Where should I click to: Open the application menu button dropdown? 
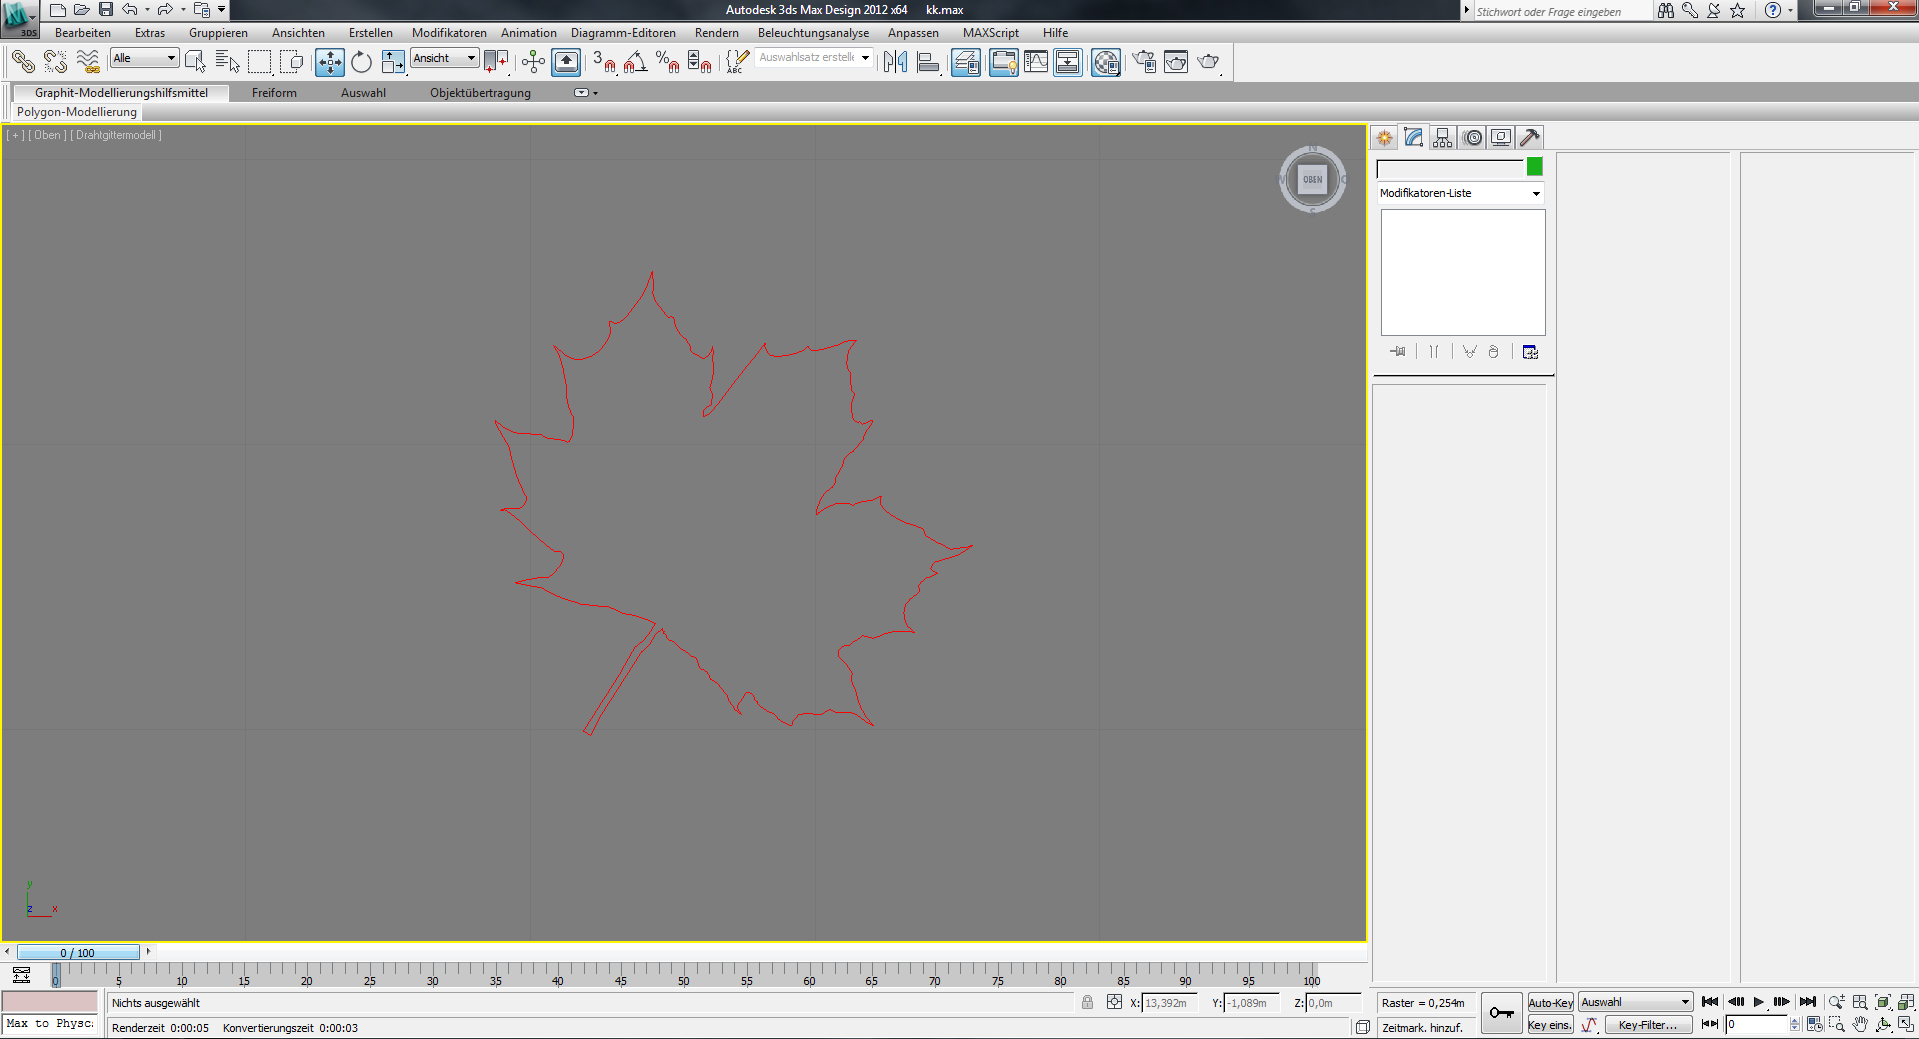(20, 18)
